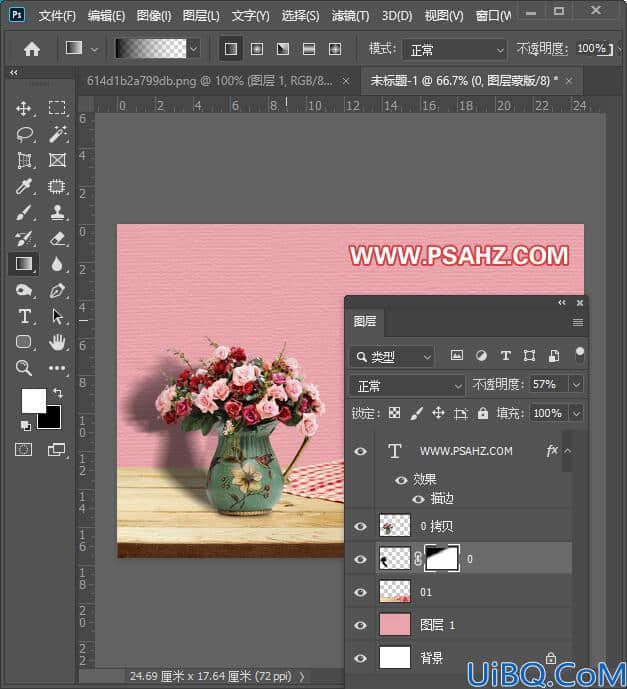Lock transparent pixels for the layer
Viewport: 627px width, 689px height.
[394, 413]
